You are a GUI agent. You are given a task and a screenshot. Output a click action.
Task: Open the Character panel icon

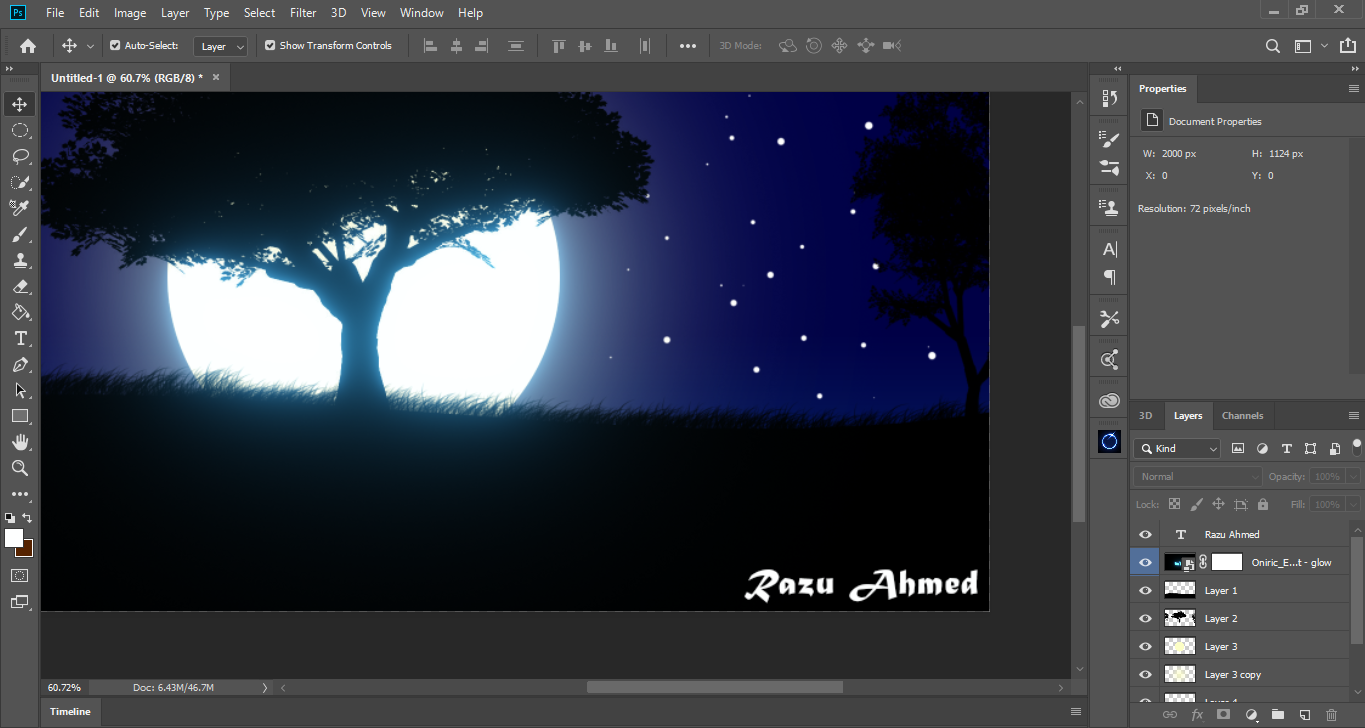1109,249
